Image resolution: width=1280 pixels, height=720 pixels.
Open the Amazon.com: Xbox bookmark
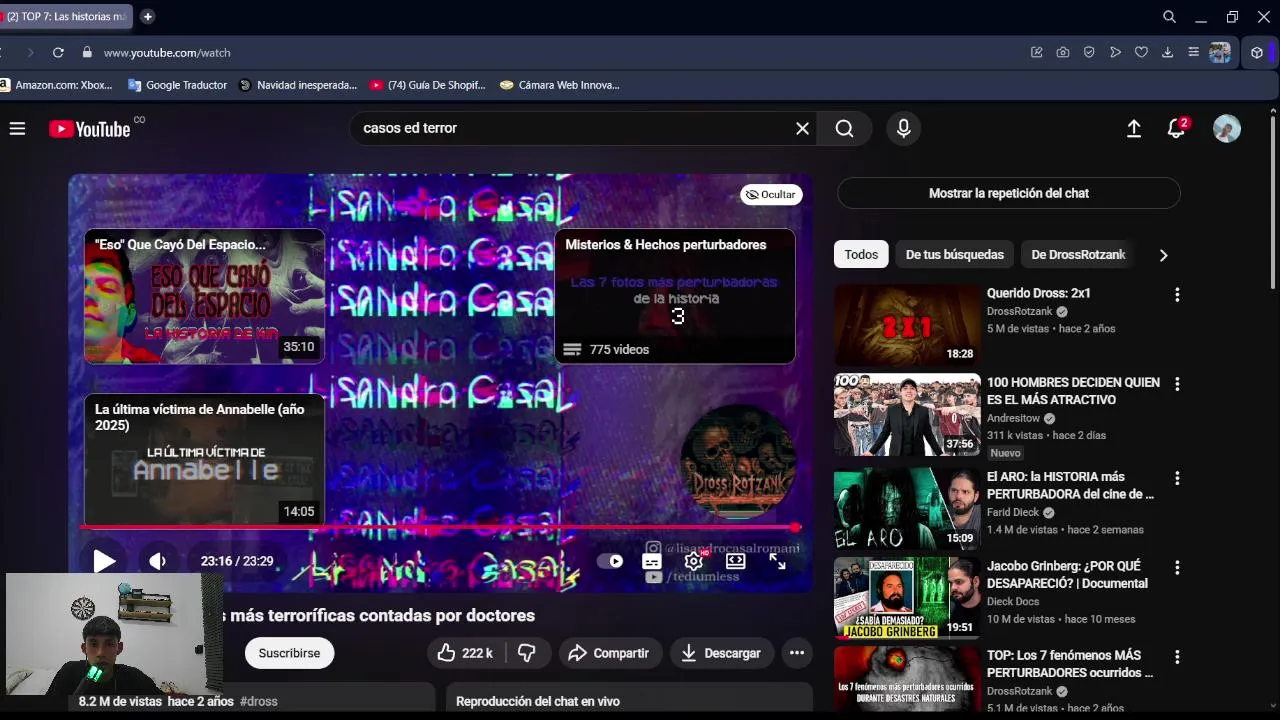[56, 85]
